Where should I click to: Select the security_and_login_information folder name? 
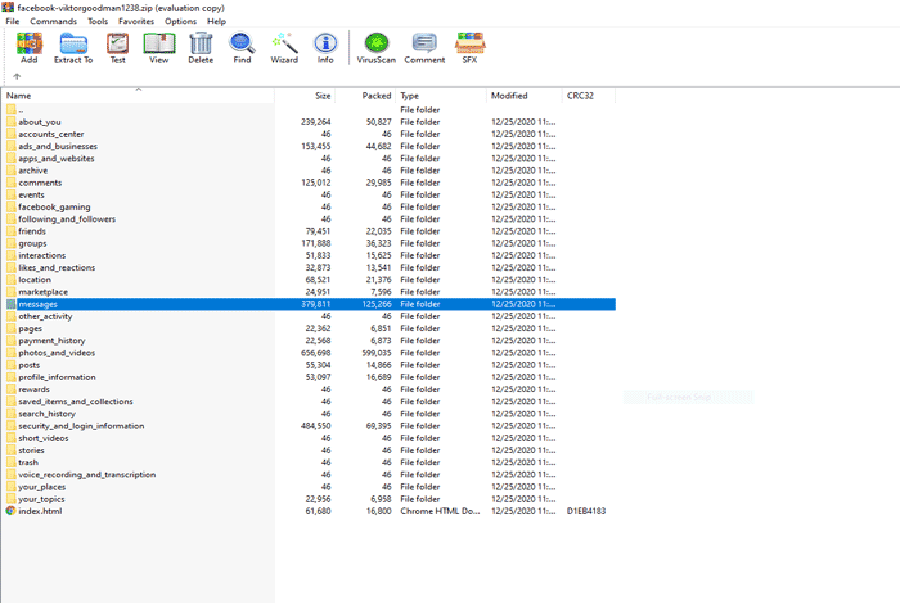coord(81,426)
